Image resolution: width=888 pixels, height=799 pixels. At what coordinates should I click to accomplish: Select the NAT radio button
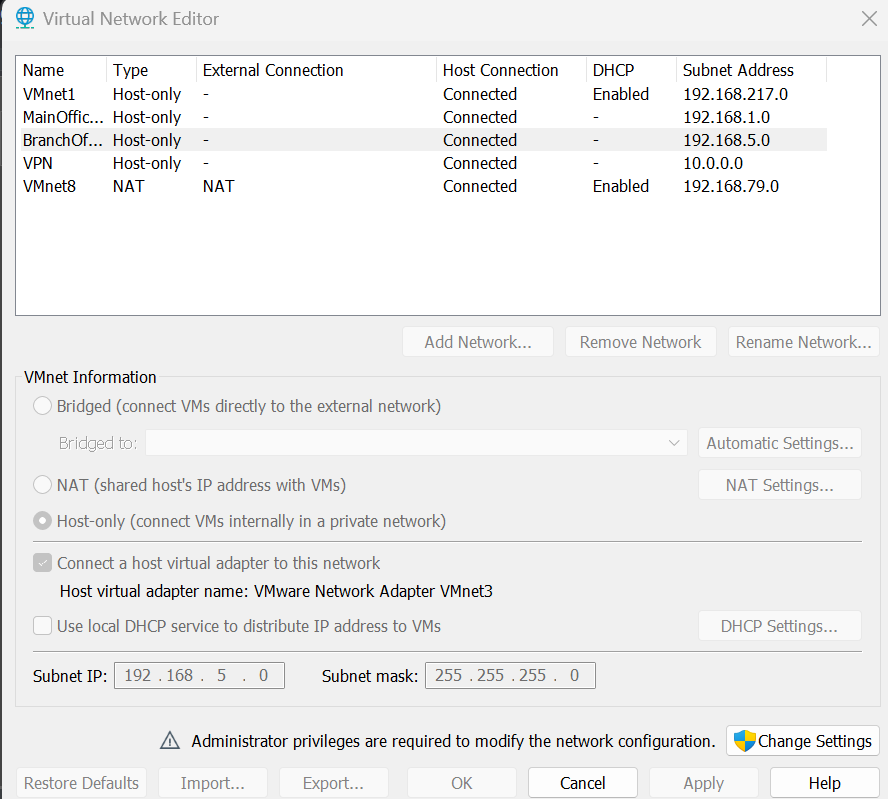click(42, 485)
